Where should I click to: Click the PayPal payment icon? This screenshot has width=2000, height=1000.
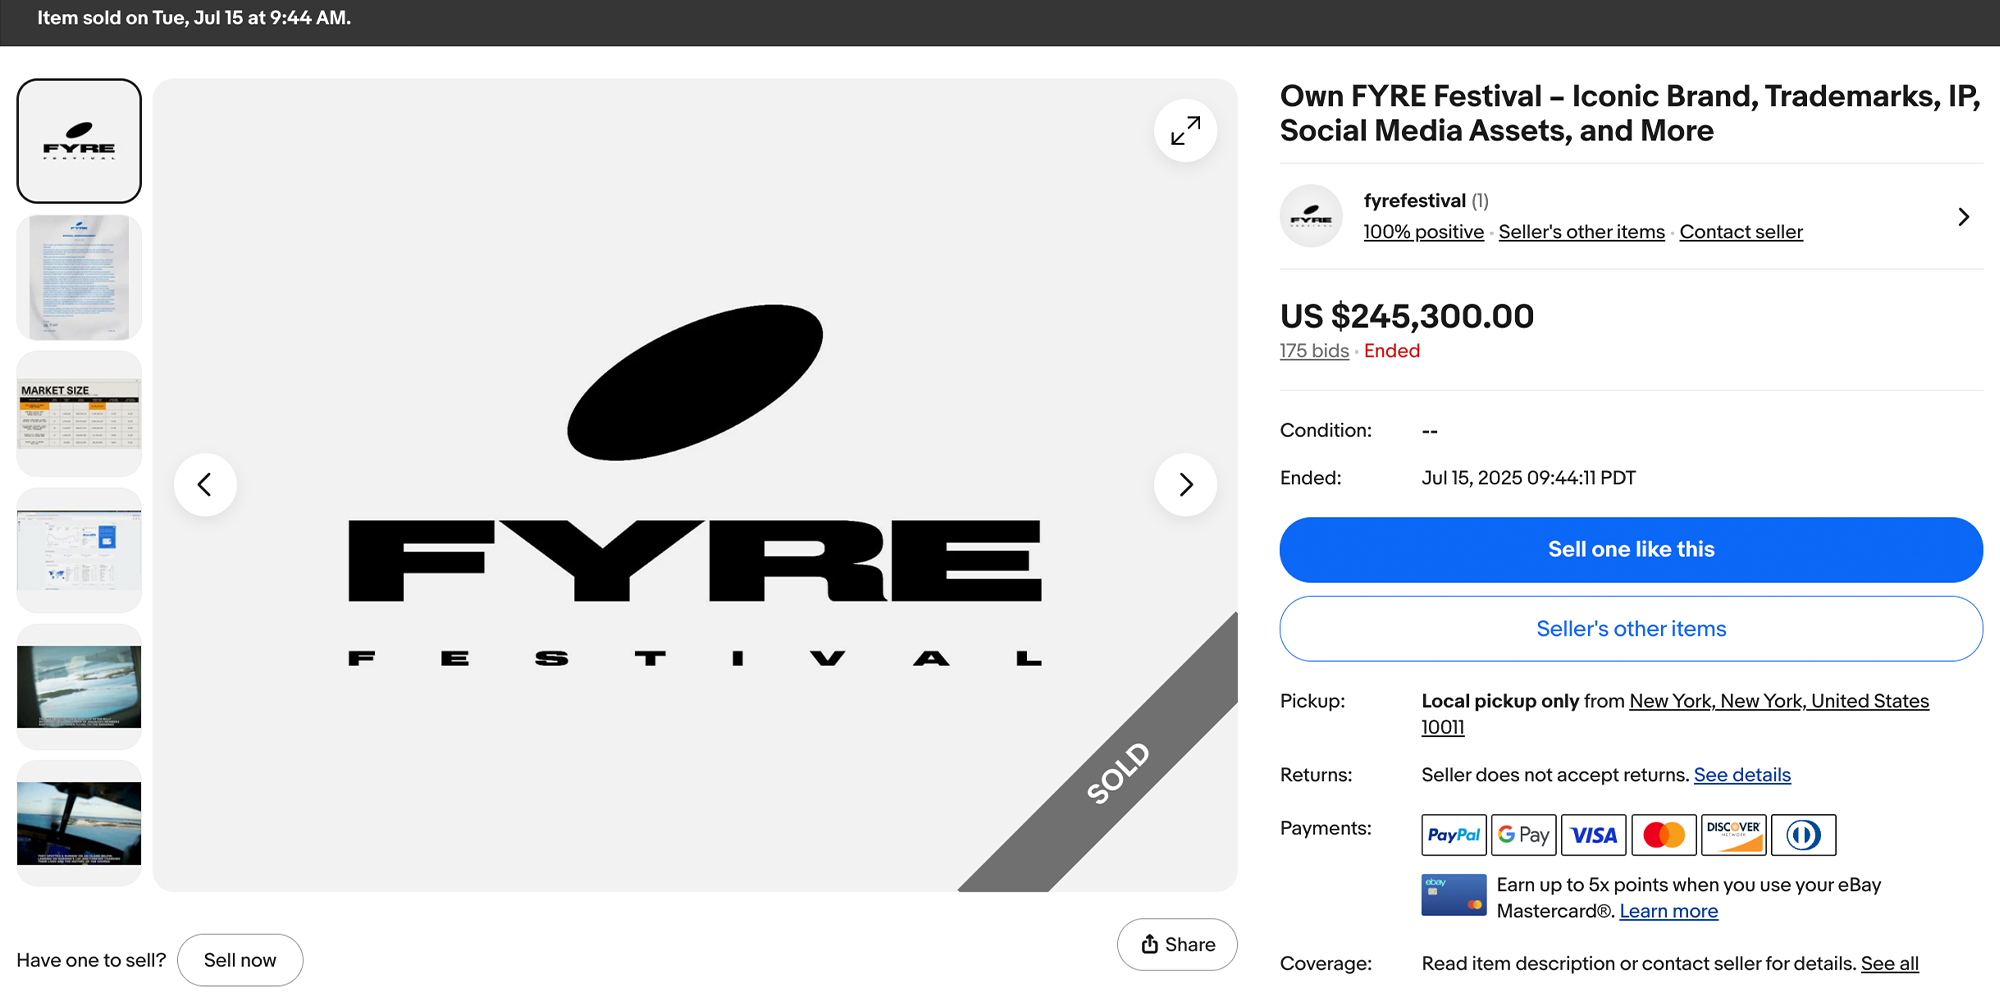(1453, 835)
